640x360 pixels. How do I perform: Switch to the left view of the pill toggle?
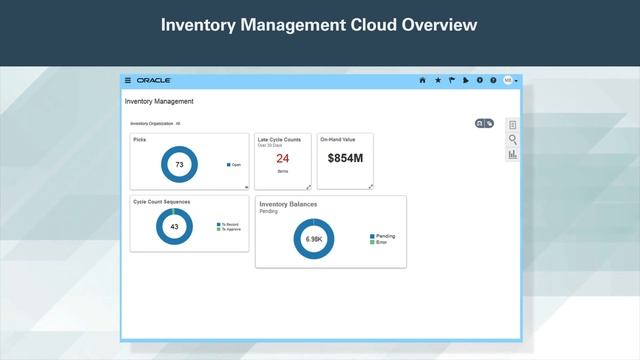(x=480, y=123)
